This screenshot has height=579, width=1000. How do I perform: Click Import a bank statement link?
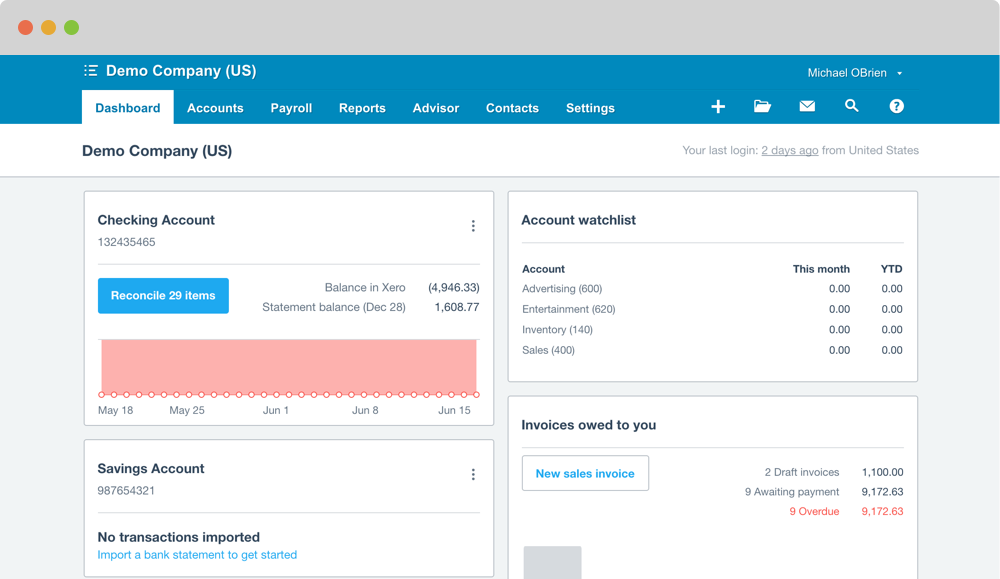[197, 555]
